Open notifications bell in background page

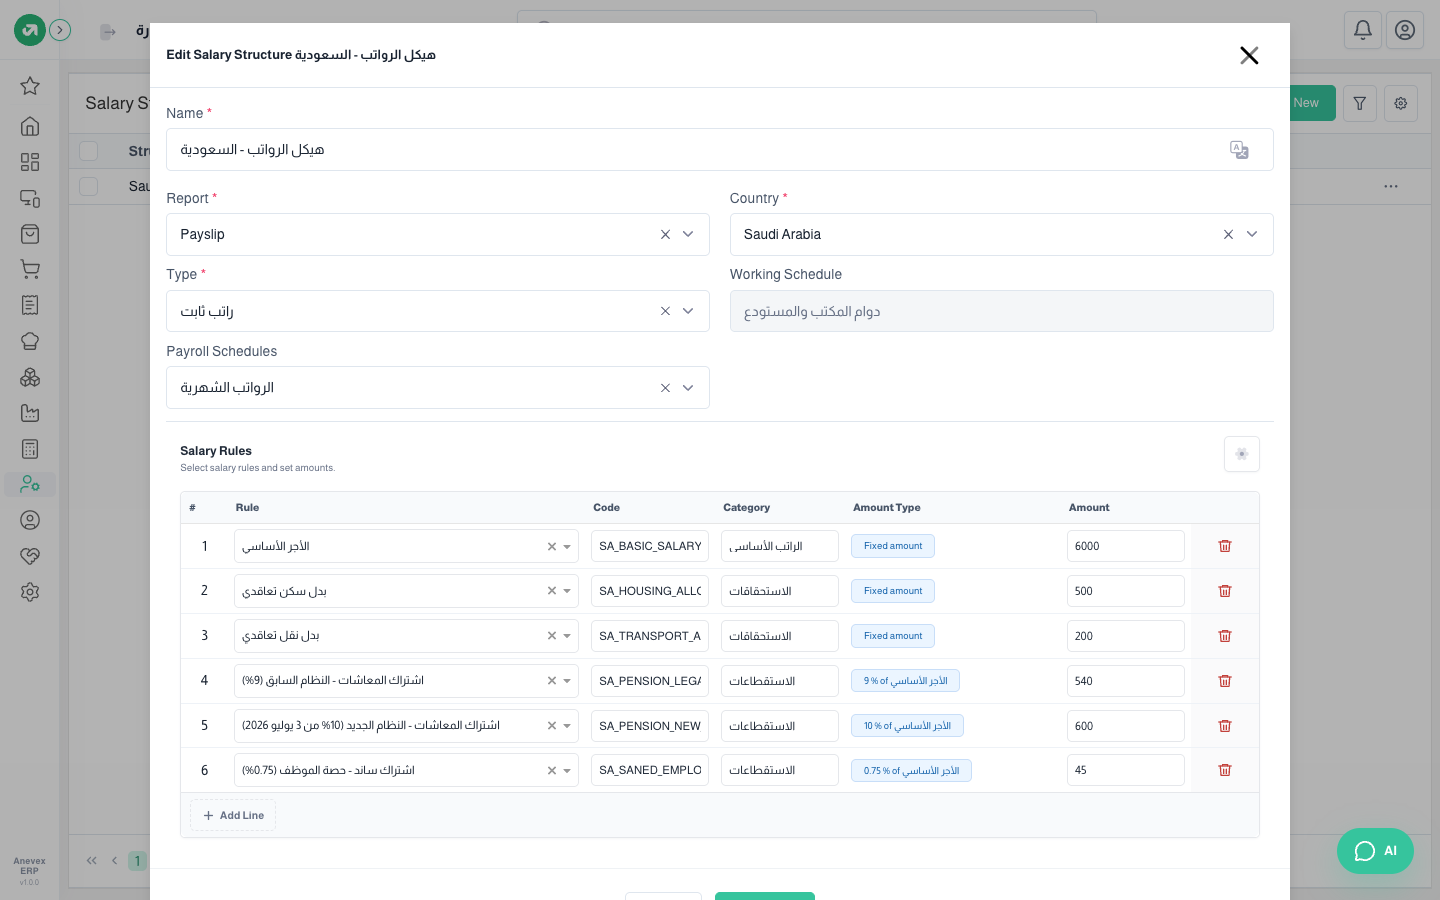pos(1363,30)
